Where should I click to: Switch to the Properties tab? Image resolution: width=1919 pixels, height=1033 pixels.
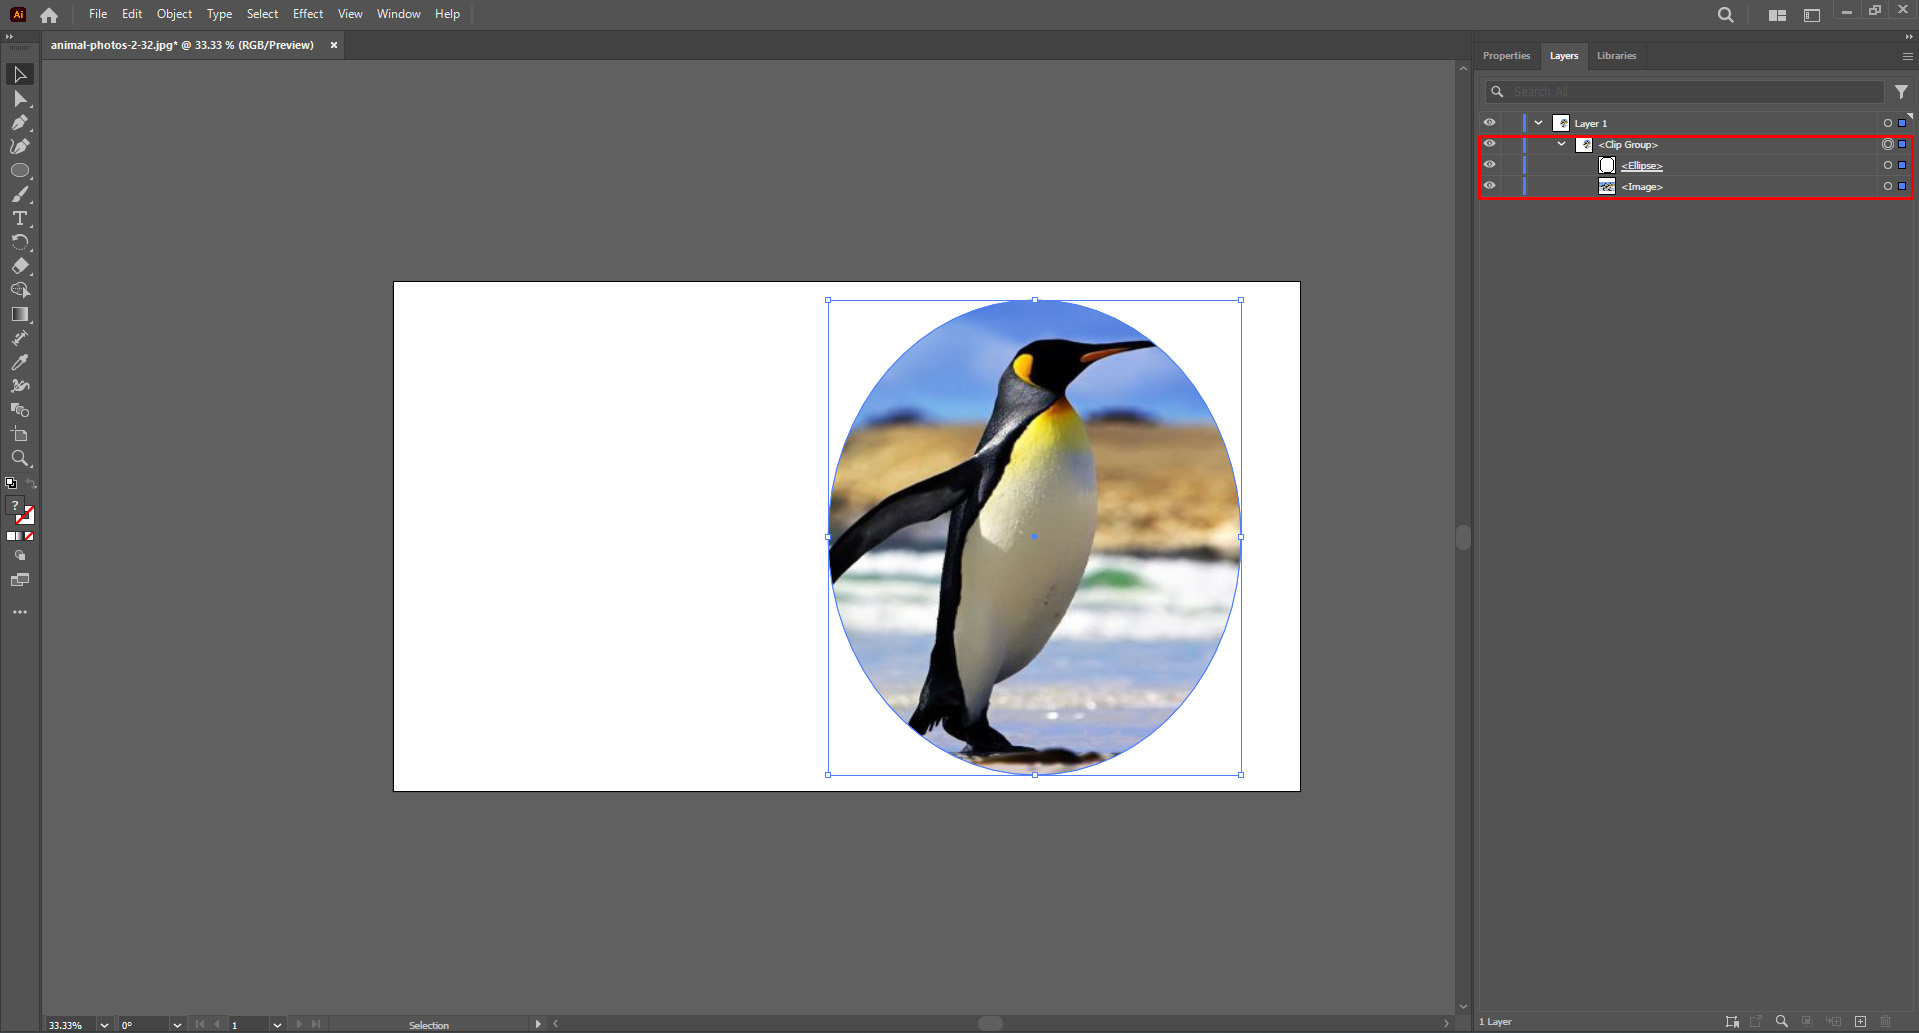click(1505, 56)
